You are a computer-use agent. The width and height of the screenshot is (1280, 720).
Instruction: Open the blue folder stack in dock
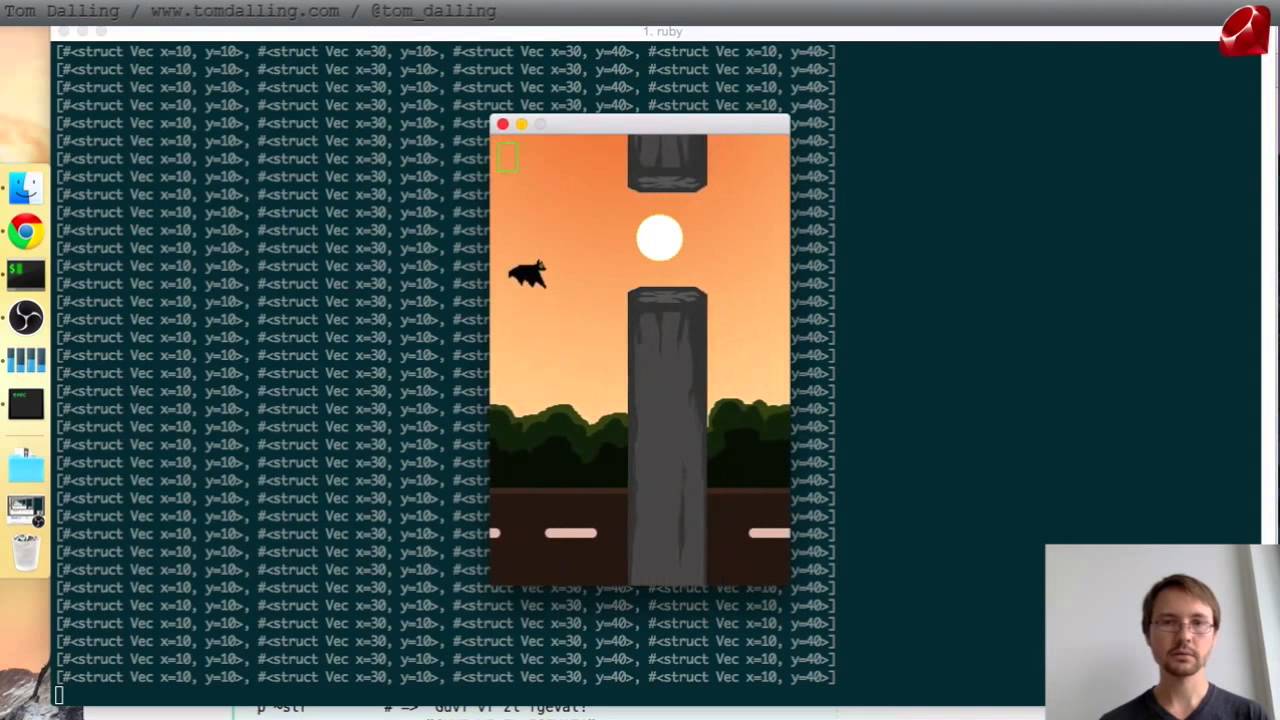click(x=26, y=466)
